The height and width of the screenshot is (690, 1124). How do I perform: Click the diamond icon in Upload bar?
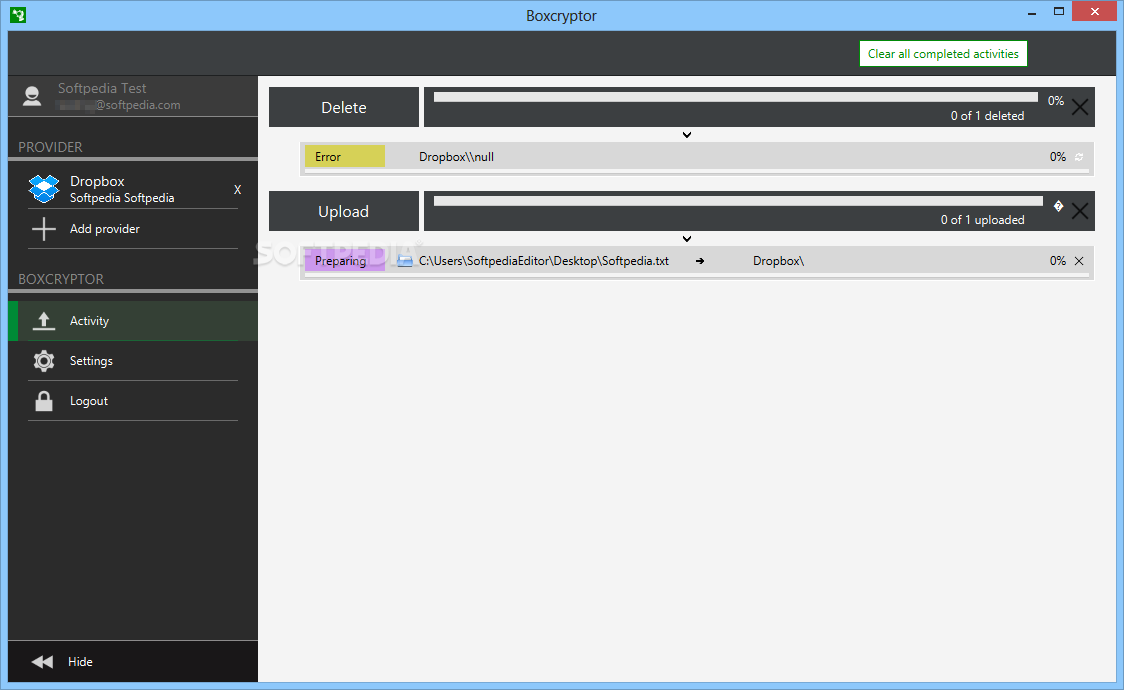tap(1058, 206)
